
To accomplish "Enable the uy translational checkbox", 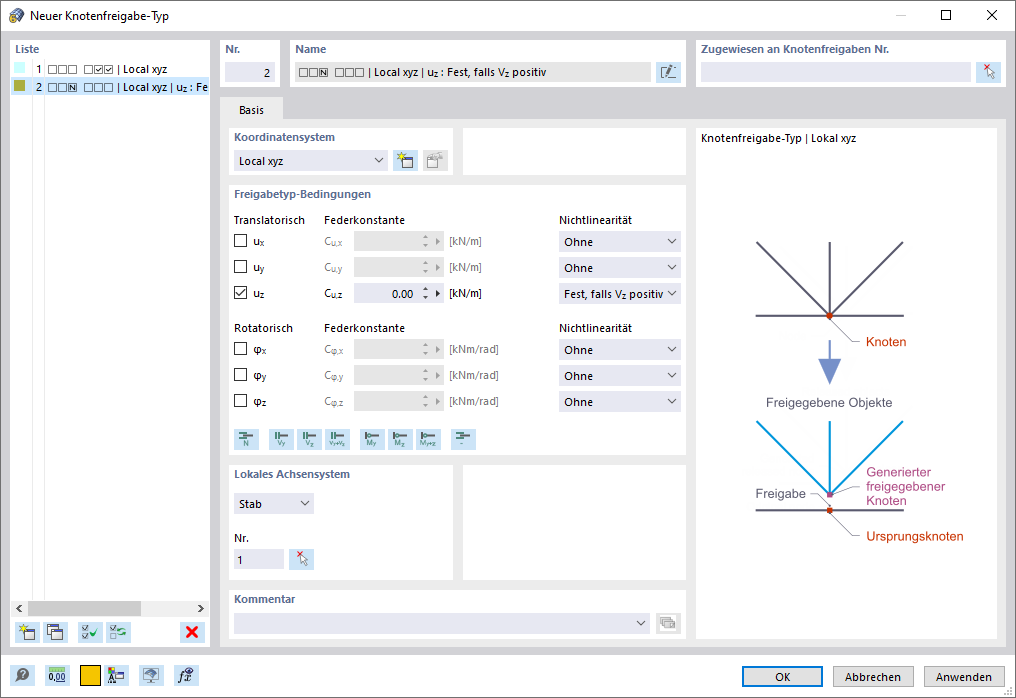I will tap(240, 267).
